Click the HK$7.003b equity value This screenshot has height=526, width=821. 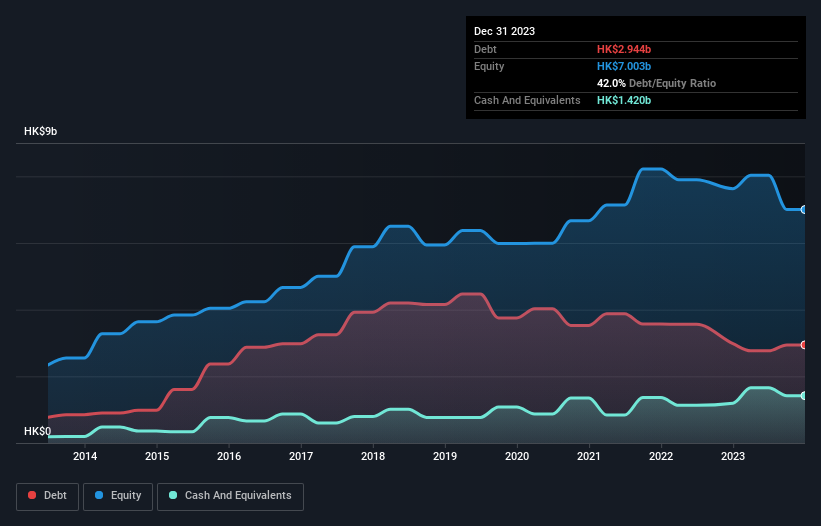pos(624,66)
